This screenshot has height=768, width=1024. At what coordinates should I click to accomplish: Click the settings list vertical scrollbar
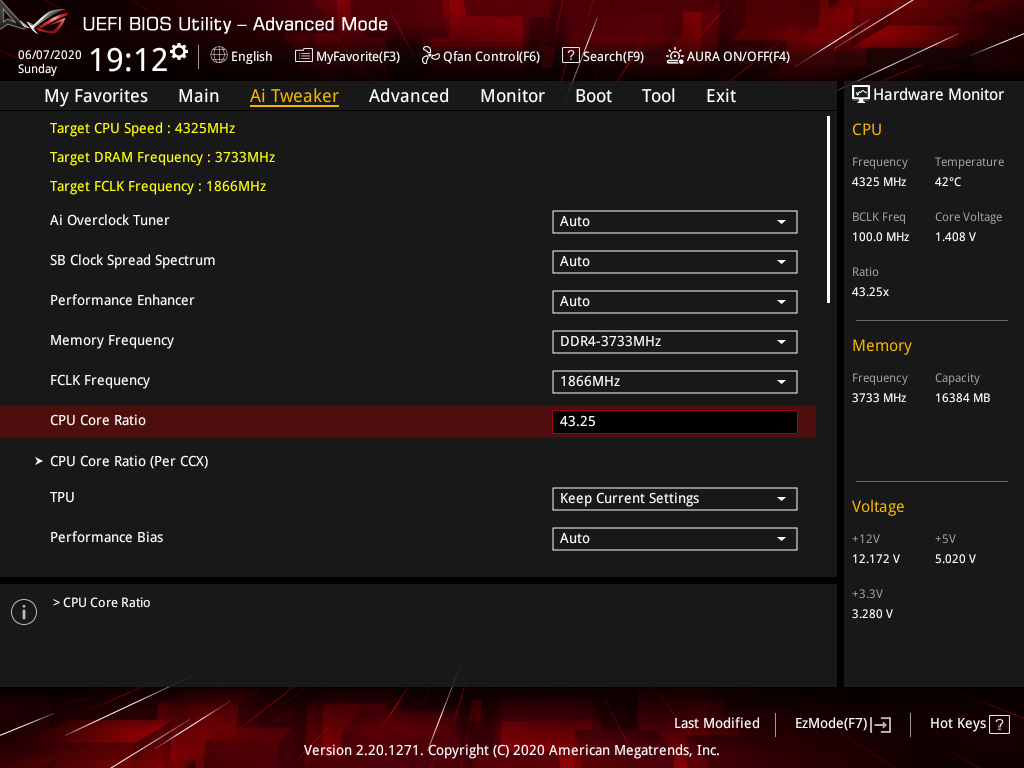[828, 209]
